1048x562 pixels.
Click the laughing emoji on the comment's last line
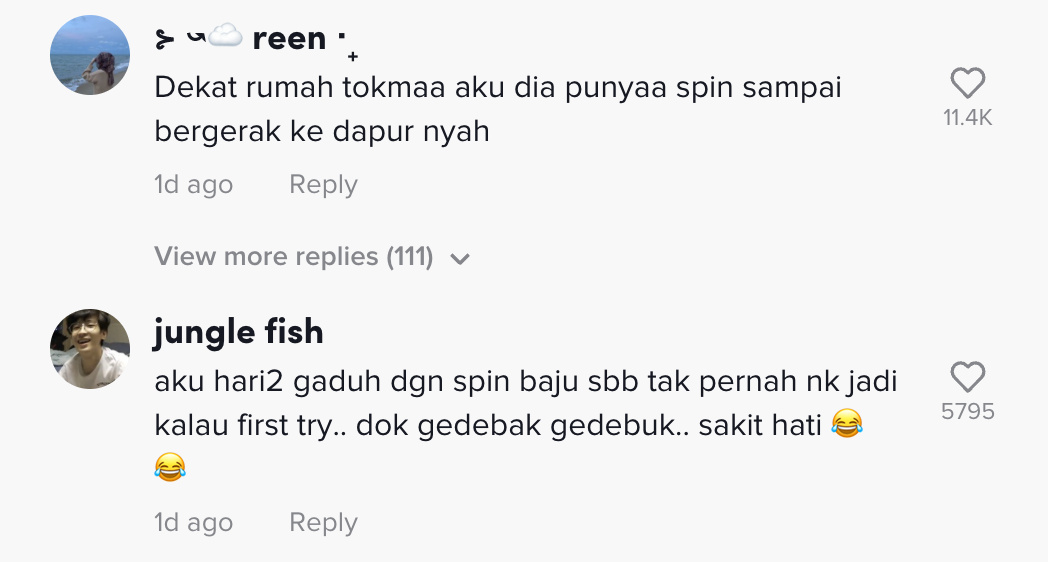click(170, 467)
